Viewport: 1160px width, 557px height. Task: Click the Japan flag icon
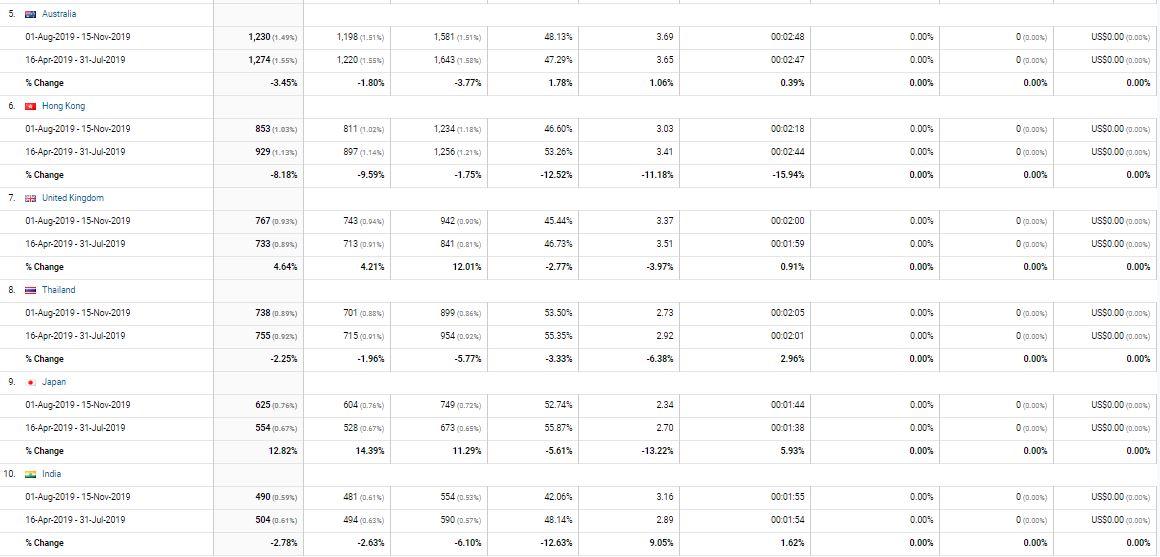(30, 382)
